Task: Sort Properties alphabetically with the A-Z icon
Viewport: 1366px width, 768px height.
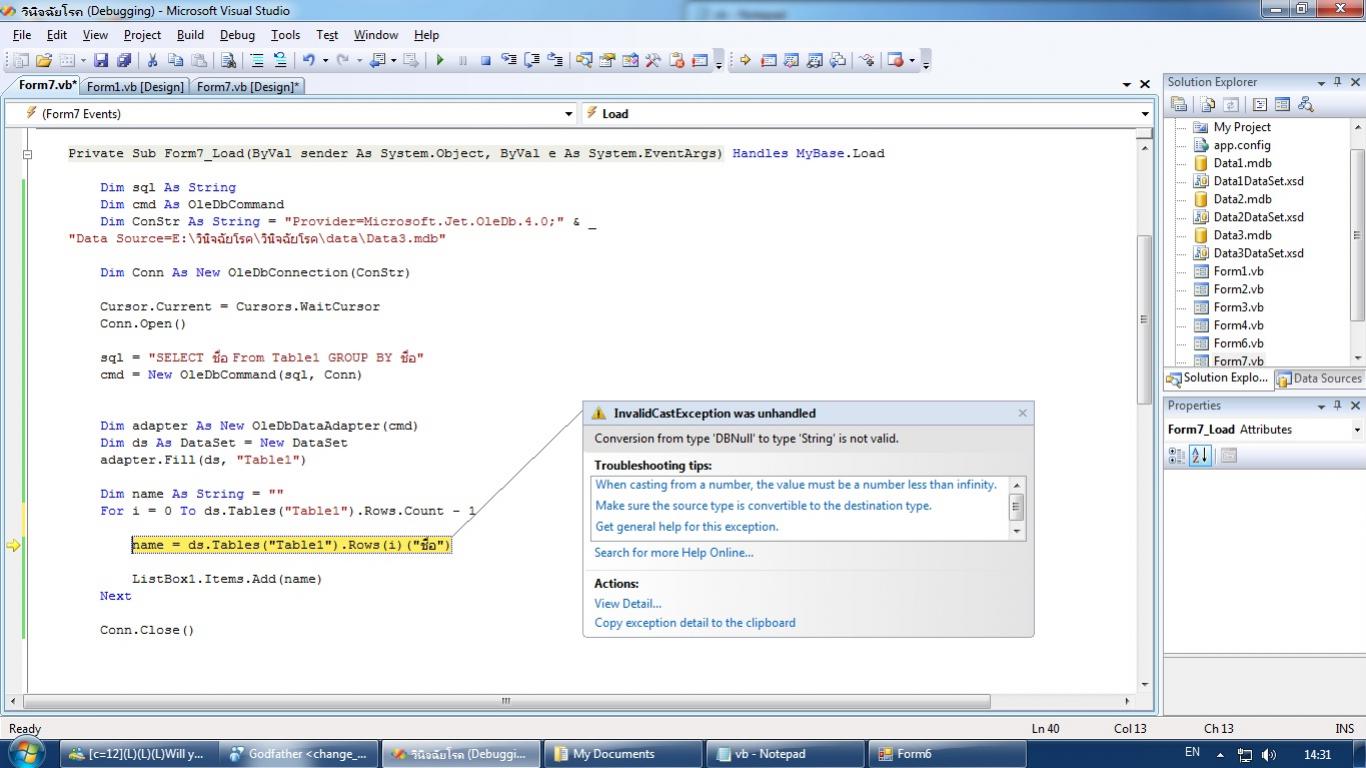Action: pyautogui.click(x=1198, y=456)
